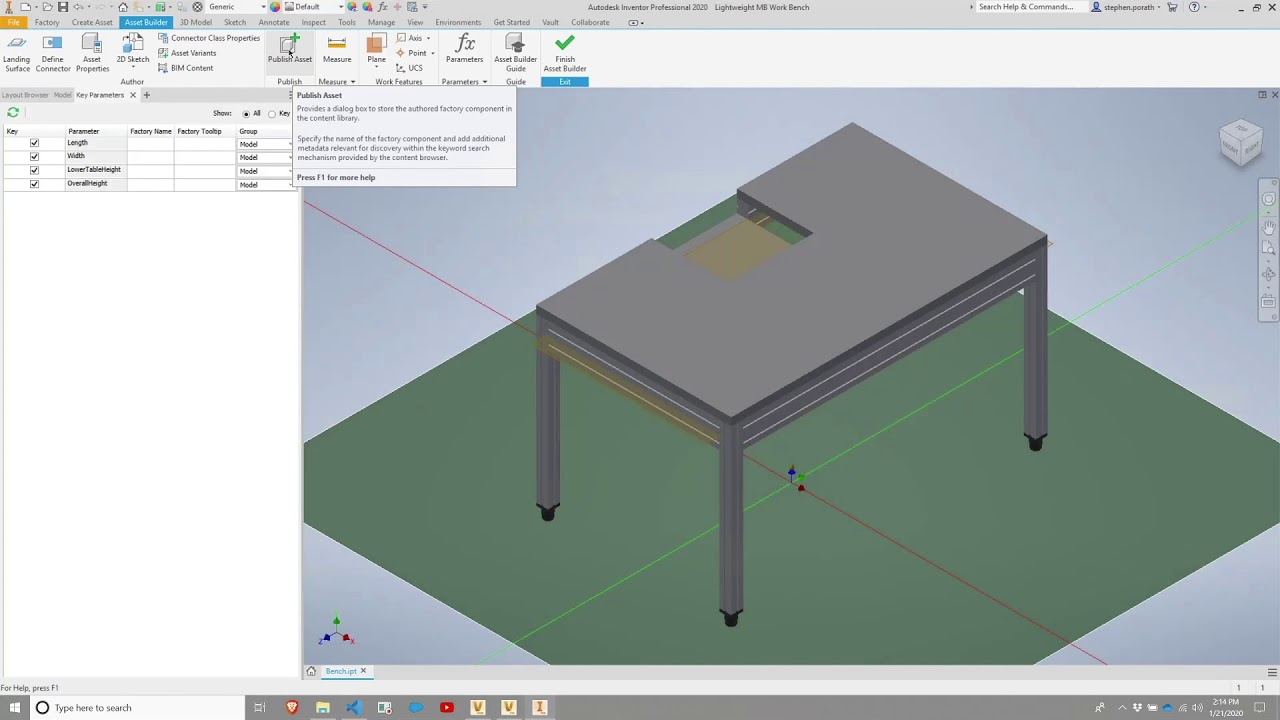Uncheck the Length key checkbox

[x=34, y=143]
